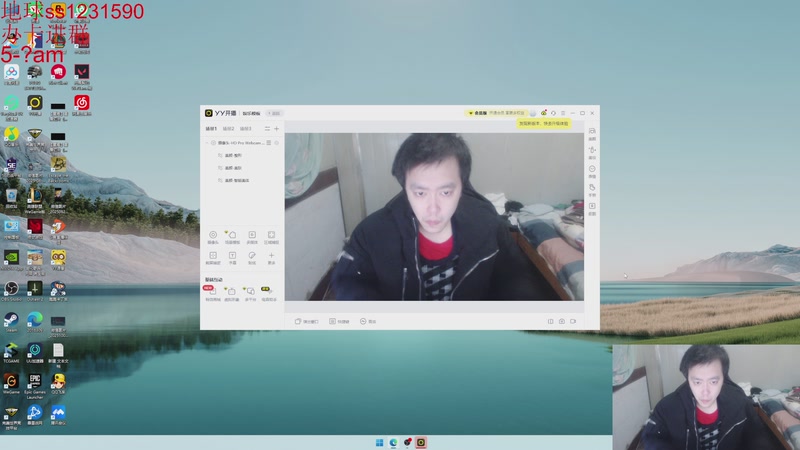Start recording with the camcorder icon below preview
800x450 pixels.
[573, 321]
